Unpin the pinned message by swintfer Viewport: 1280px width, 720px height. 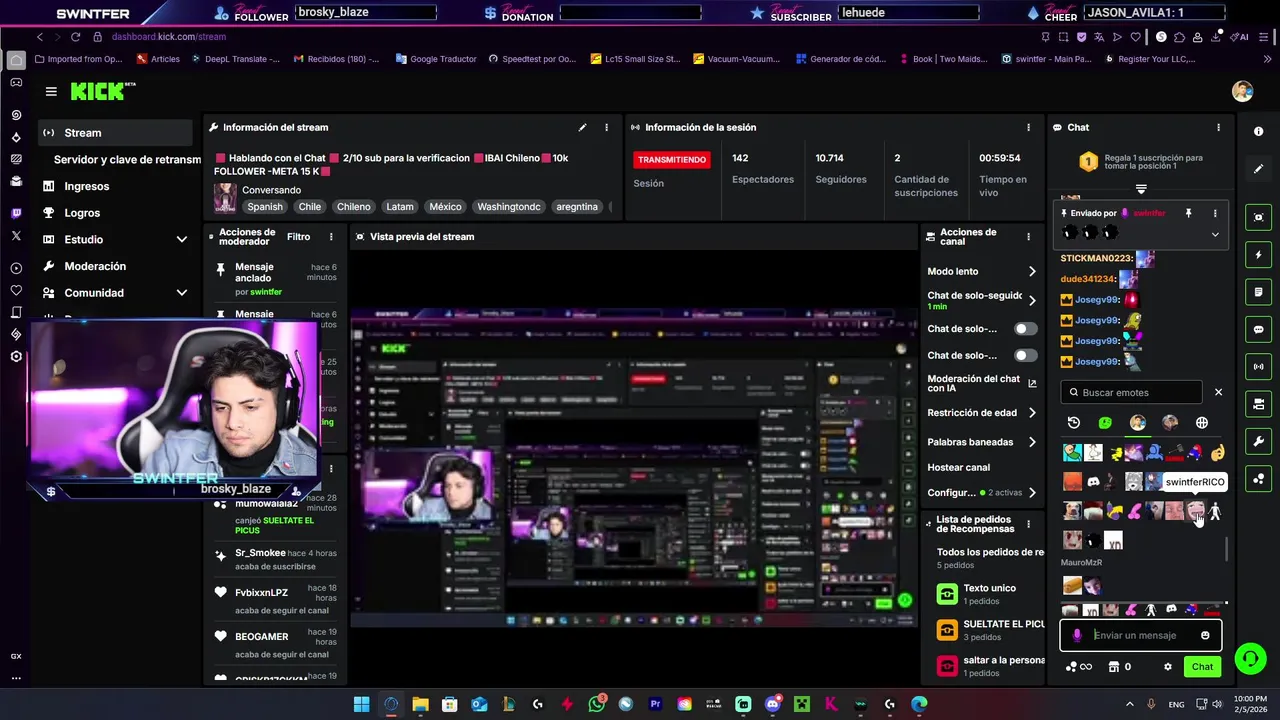[x=1188, y=213]
